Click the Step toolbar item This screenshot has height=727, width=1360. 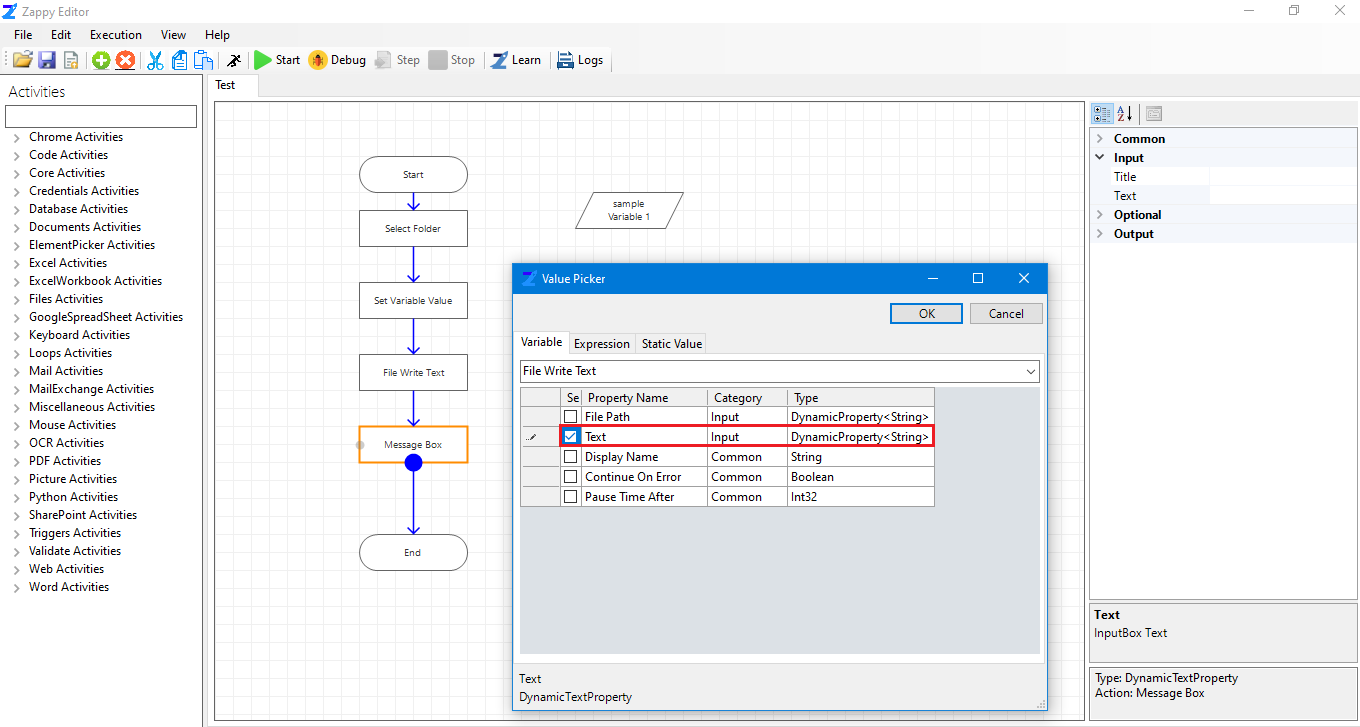click(397, 60)
